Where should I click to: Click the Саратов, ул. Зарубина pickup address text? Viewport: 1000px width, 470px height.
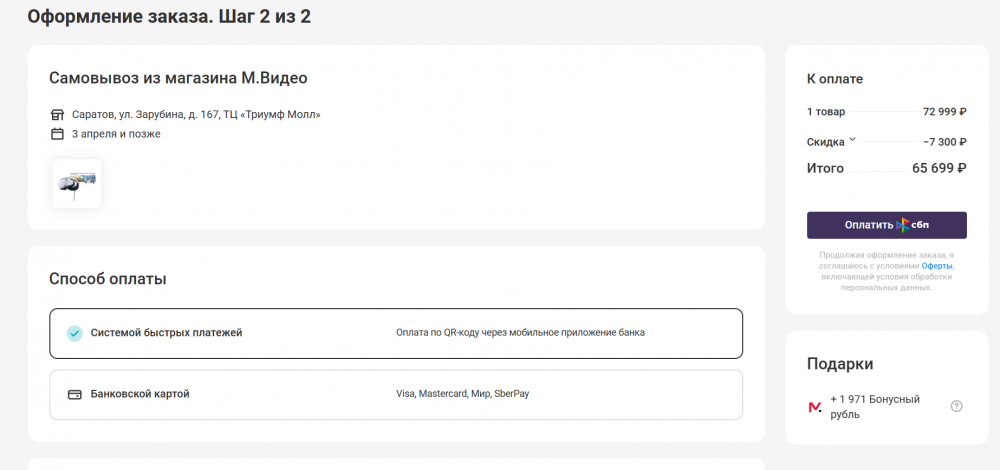[196, 114]
